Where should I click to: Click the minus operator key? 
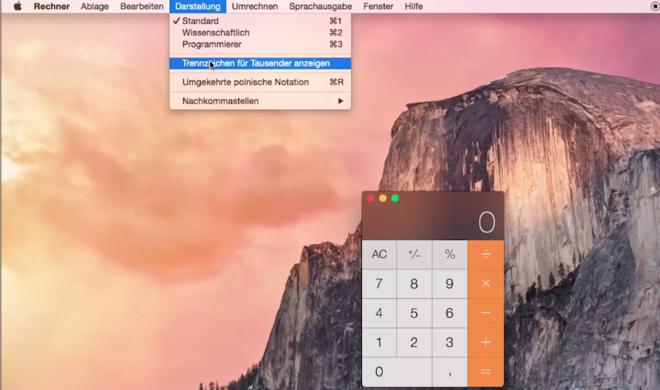486,313
